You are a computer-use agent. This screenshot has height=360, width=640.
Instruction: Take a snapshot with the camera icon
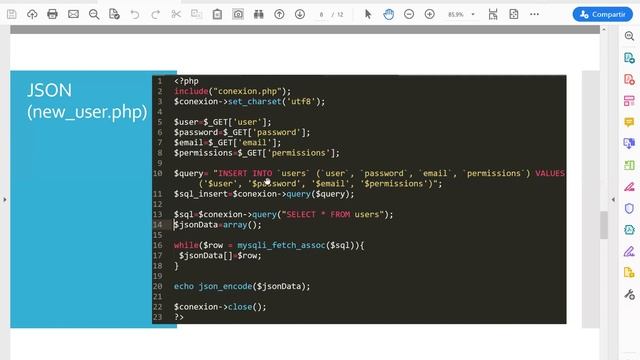[x=238, y=14]
